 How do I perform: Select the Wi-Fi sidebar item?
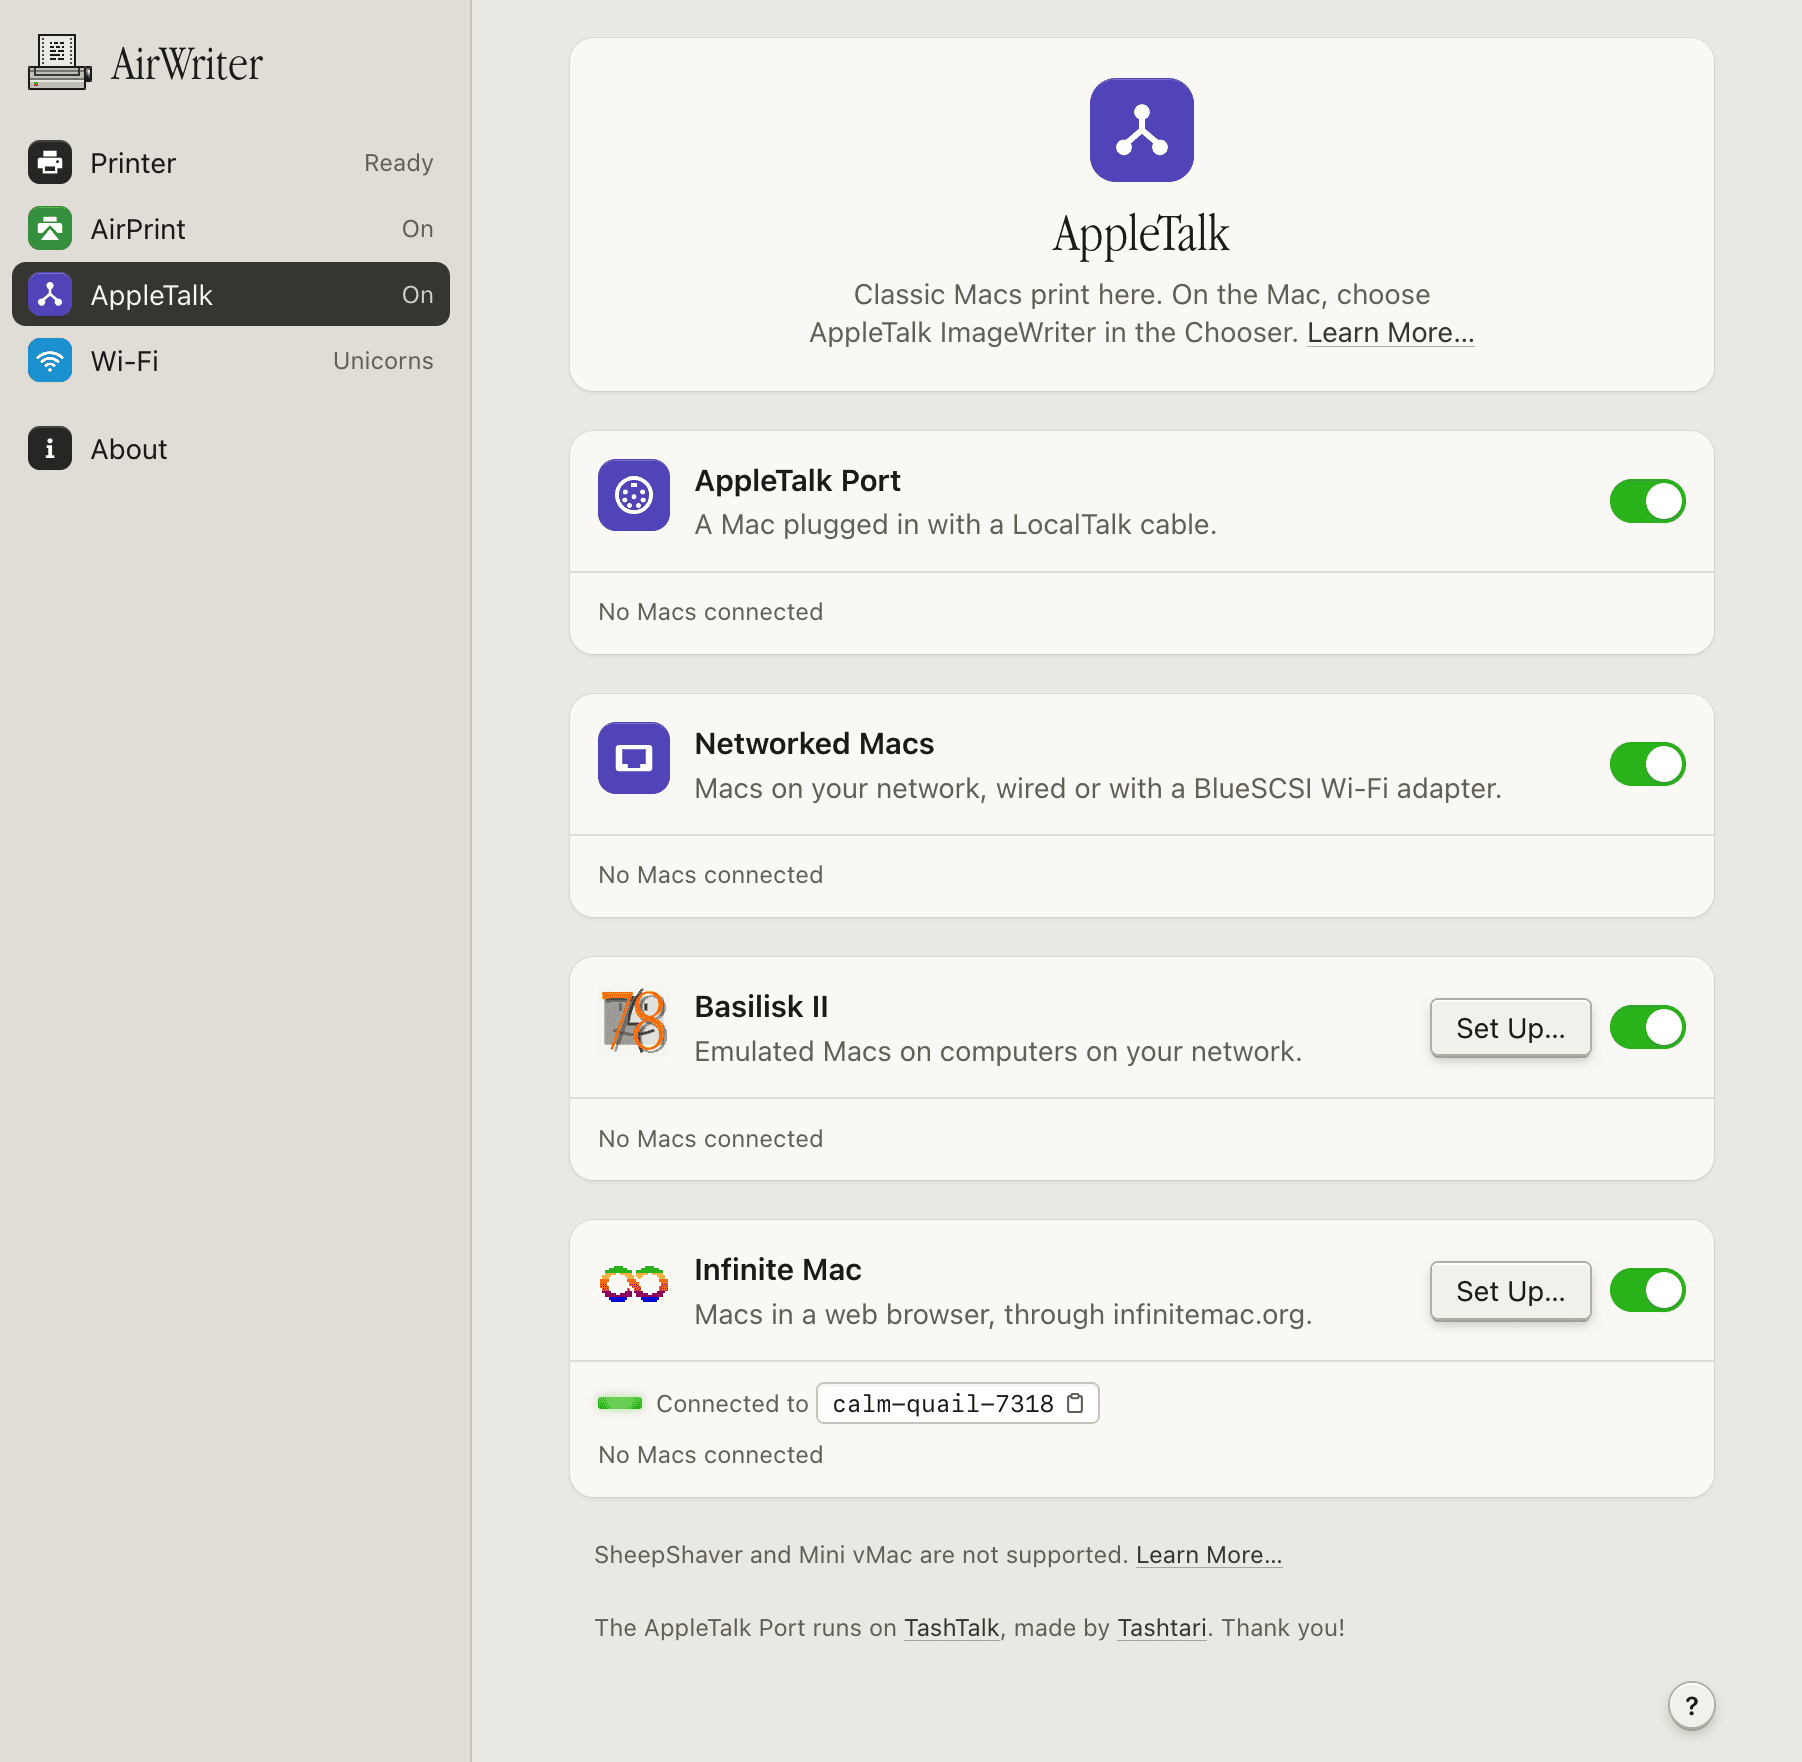click(231, 360)
